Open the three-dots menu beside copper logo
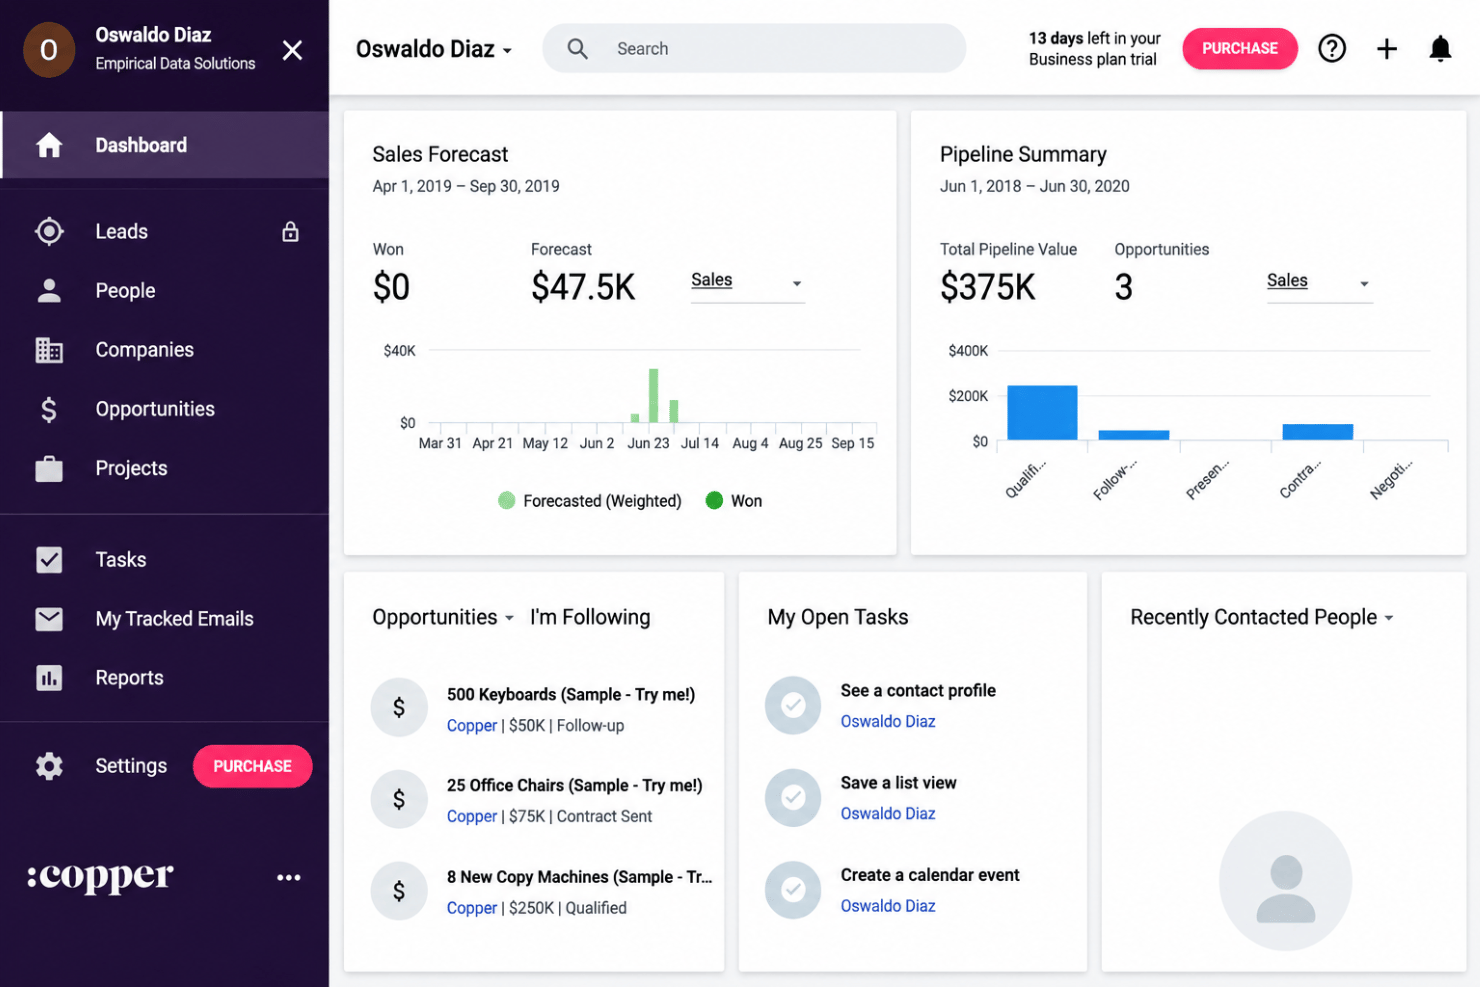 289,877
